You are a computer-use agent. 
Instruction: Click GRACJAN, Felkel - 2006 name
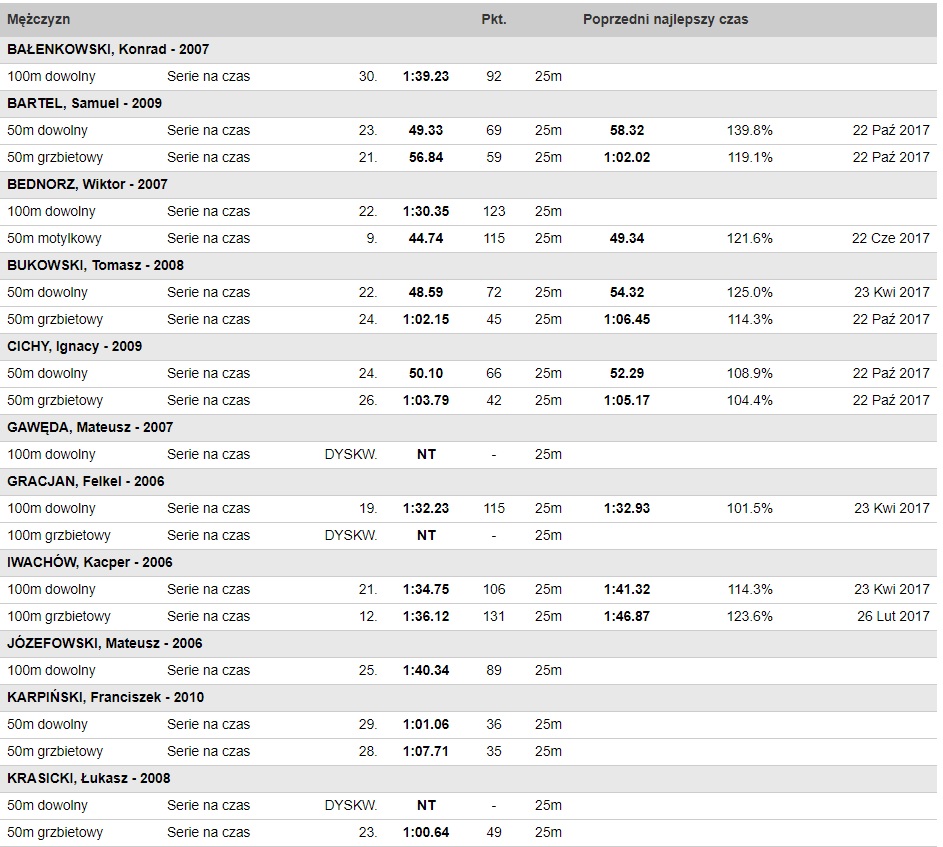tap(86, 481)
